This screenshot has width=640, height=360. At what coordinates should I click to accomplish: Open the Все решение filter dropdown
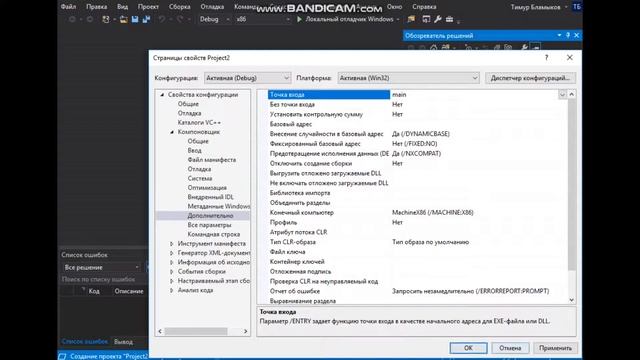tap(102, 267)
